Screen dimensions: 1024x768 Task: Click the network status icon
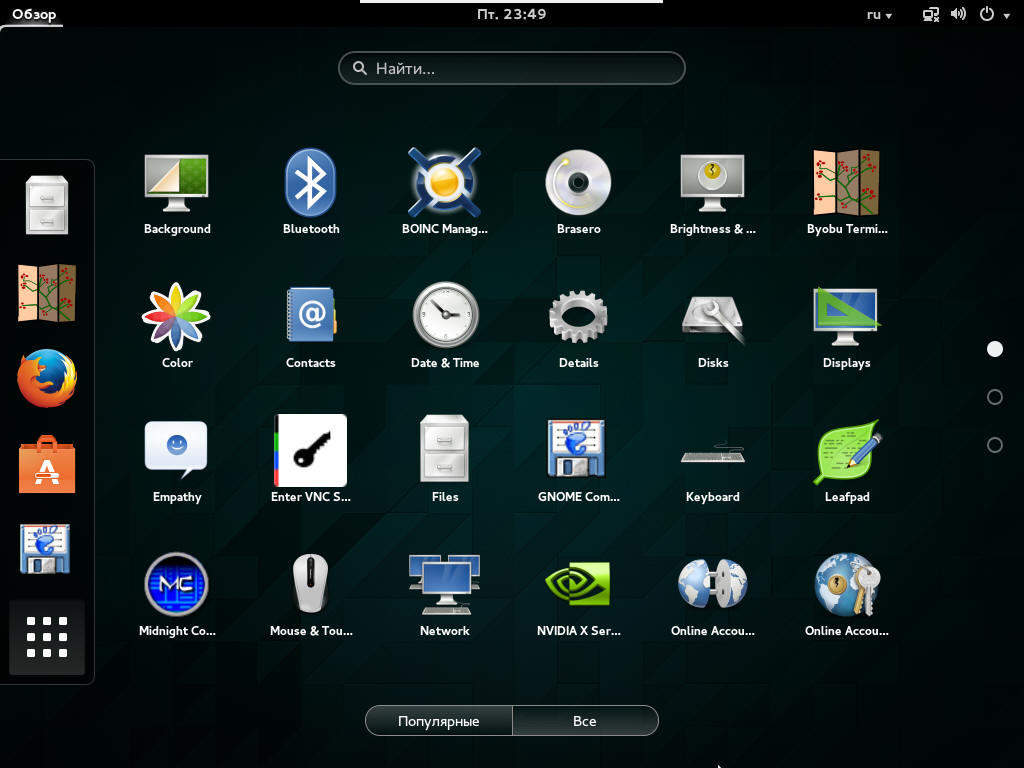[931, 14]
